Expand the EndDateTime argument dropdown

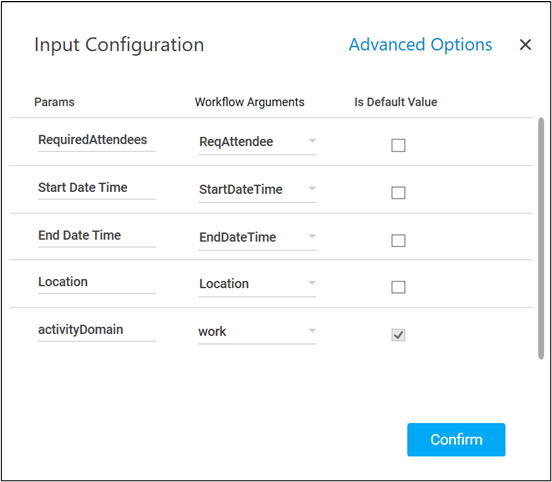pyautogui.click(x=312, y=236)
